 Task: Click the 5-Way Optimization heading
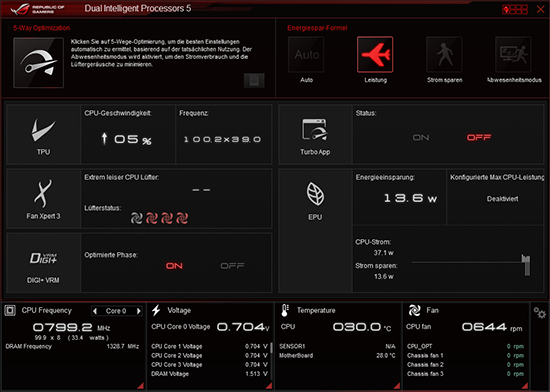41,28
